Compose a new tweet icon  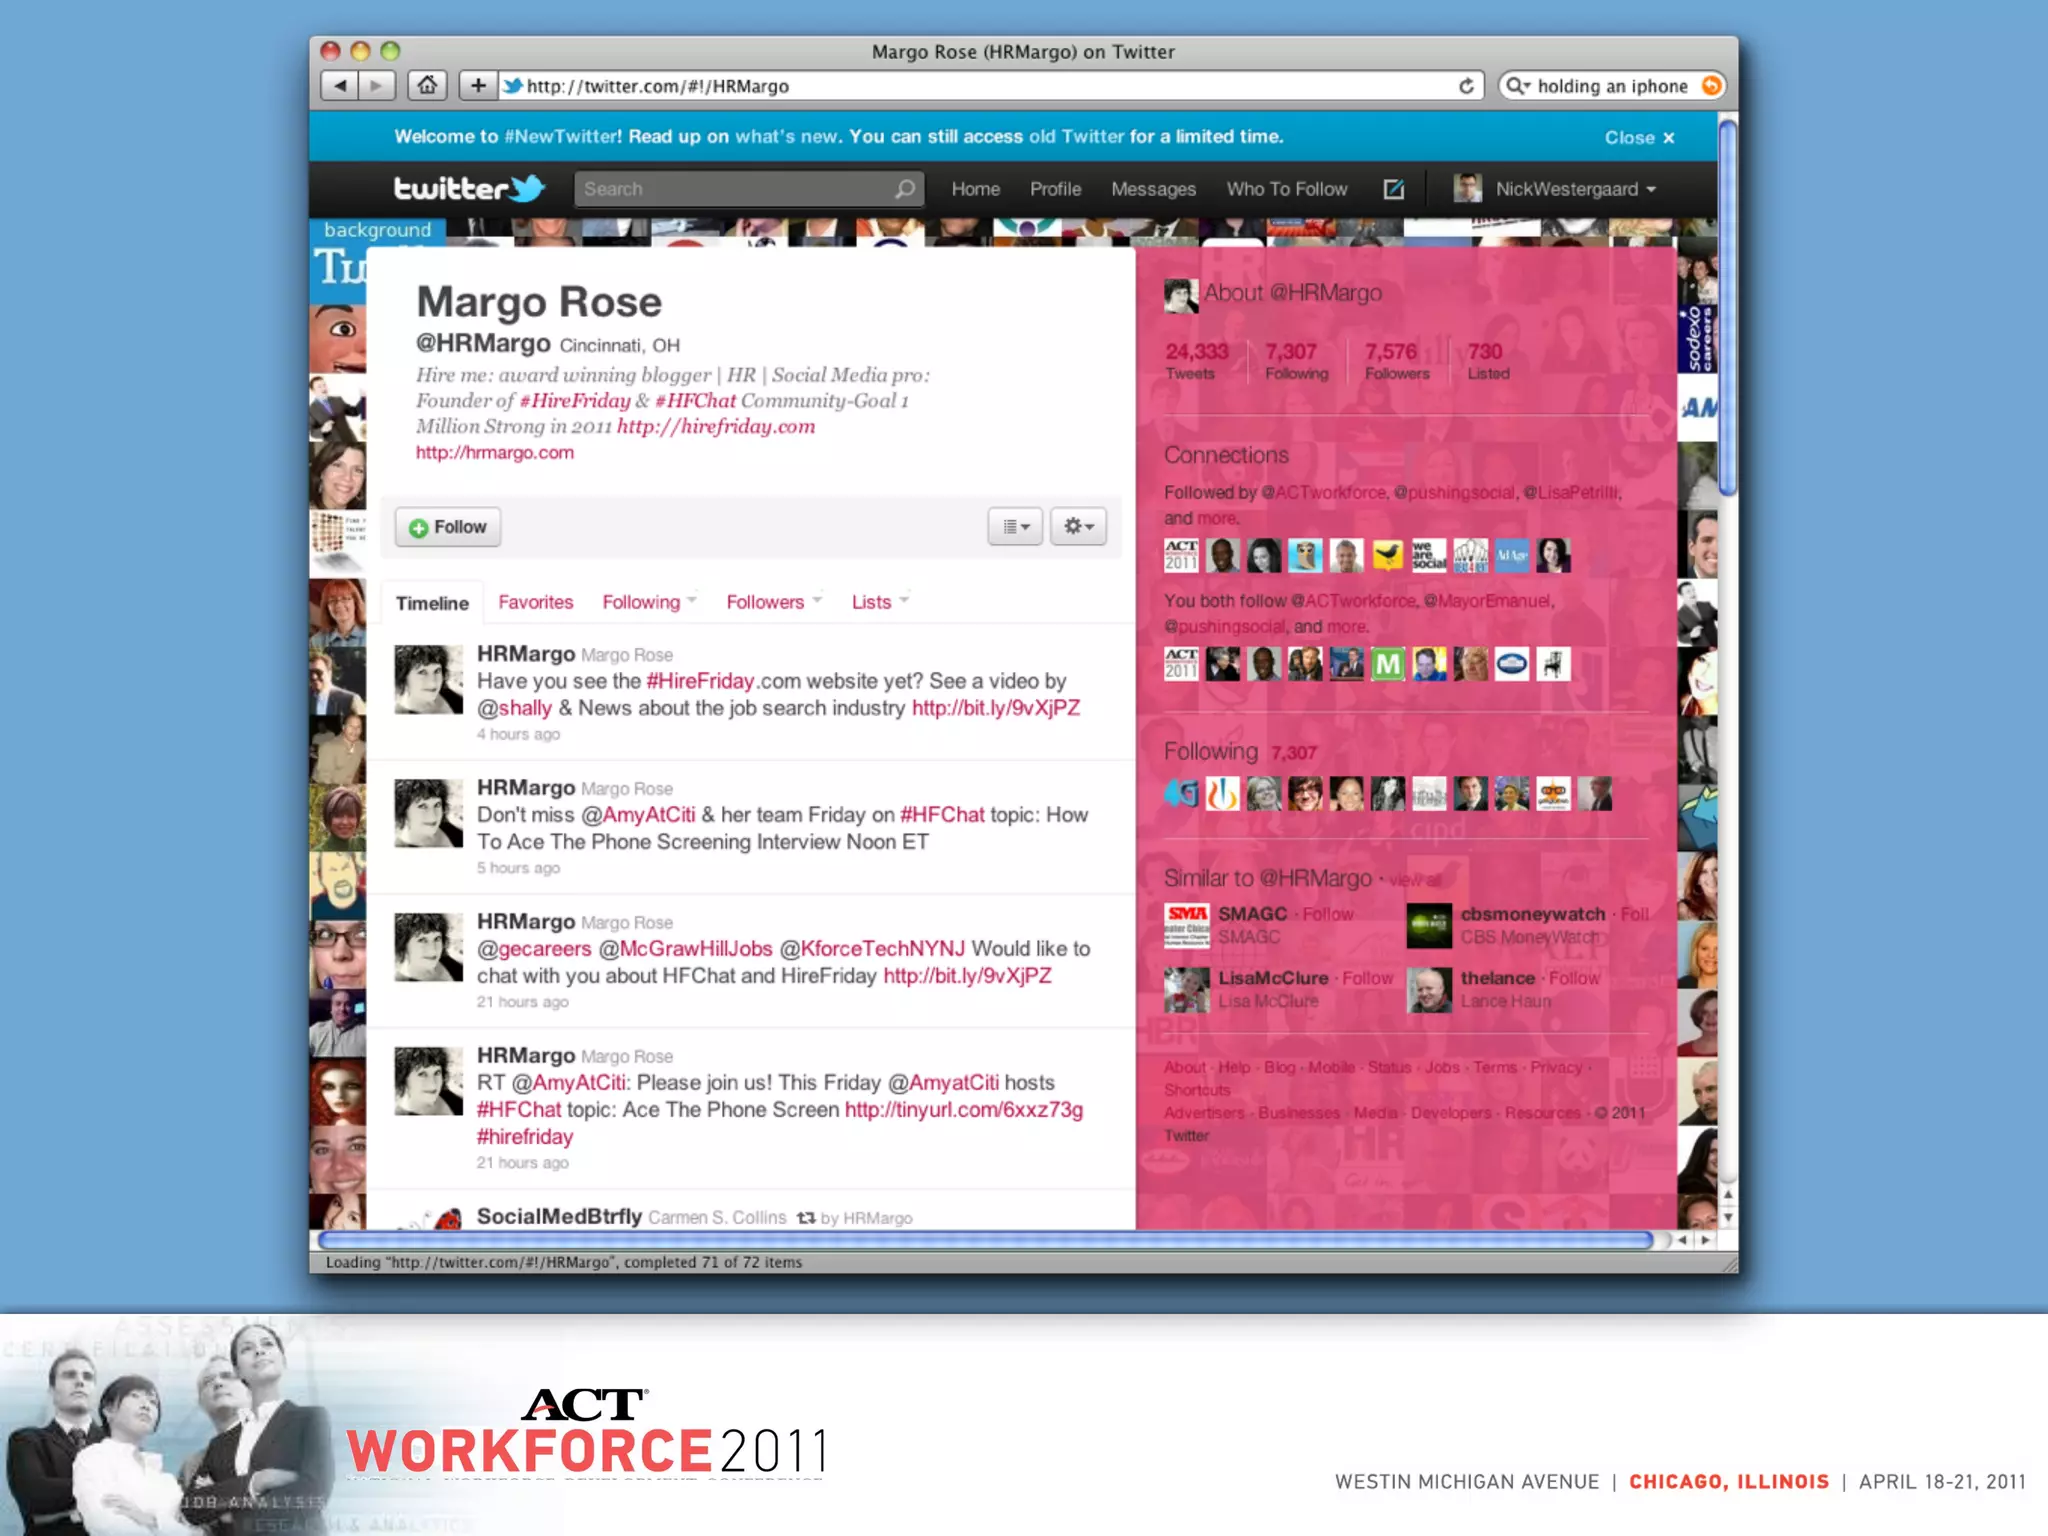pos(1394,189)
